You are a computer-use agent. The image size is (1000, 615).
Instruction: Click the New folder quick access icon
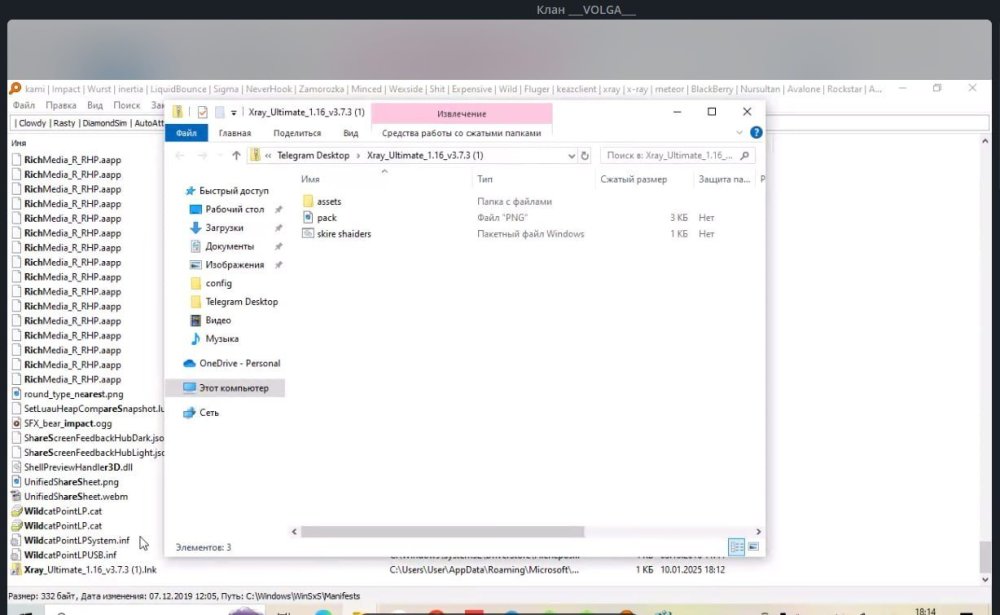click(x=219, y=112)
